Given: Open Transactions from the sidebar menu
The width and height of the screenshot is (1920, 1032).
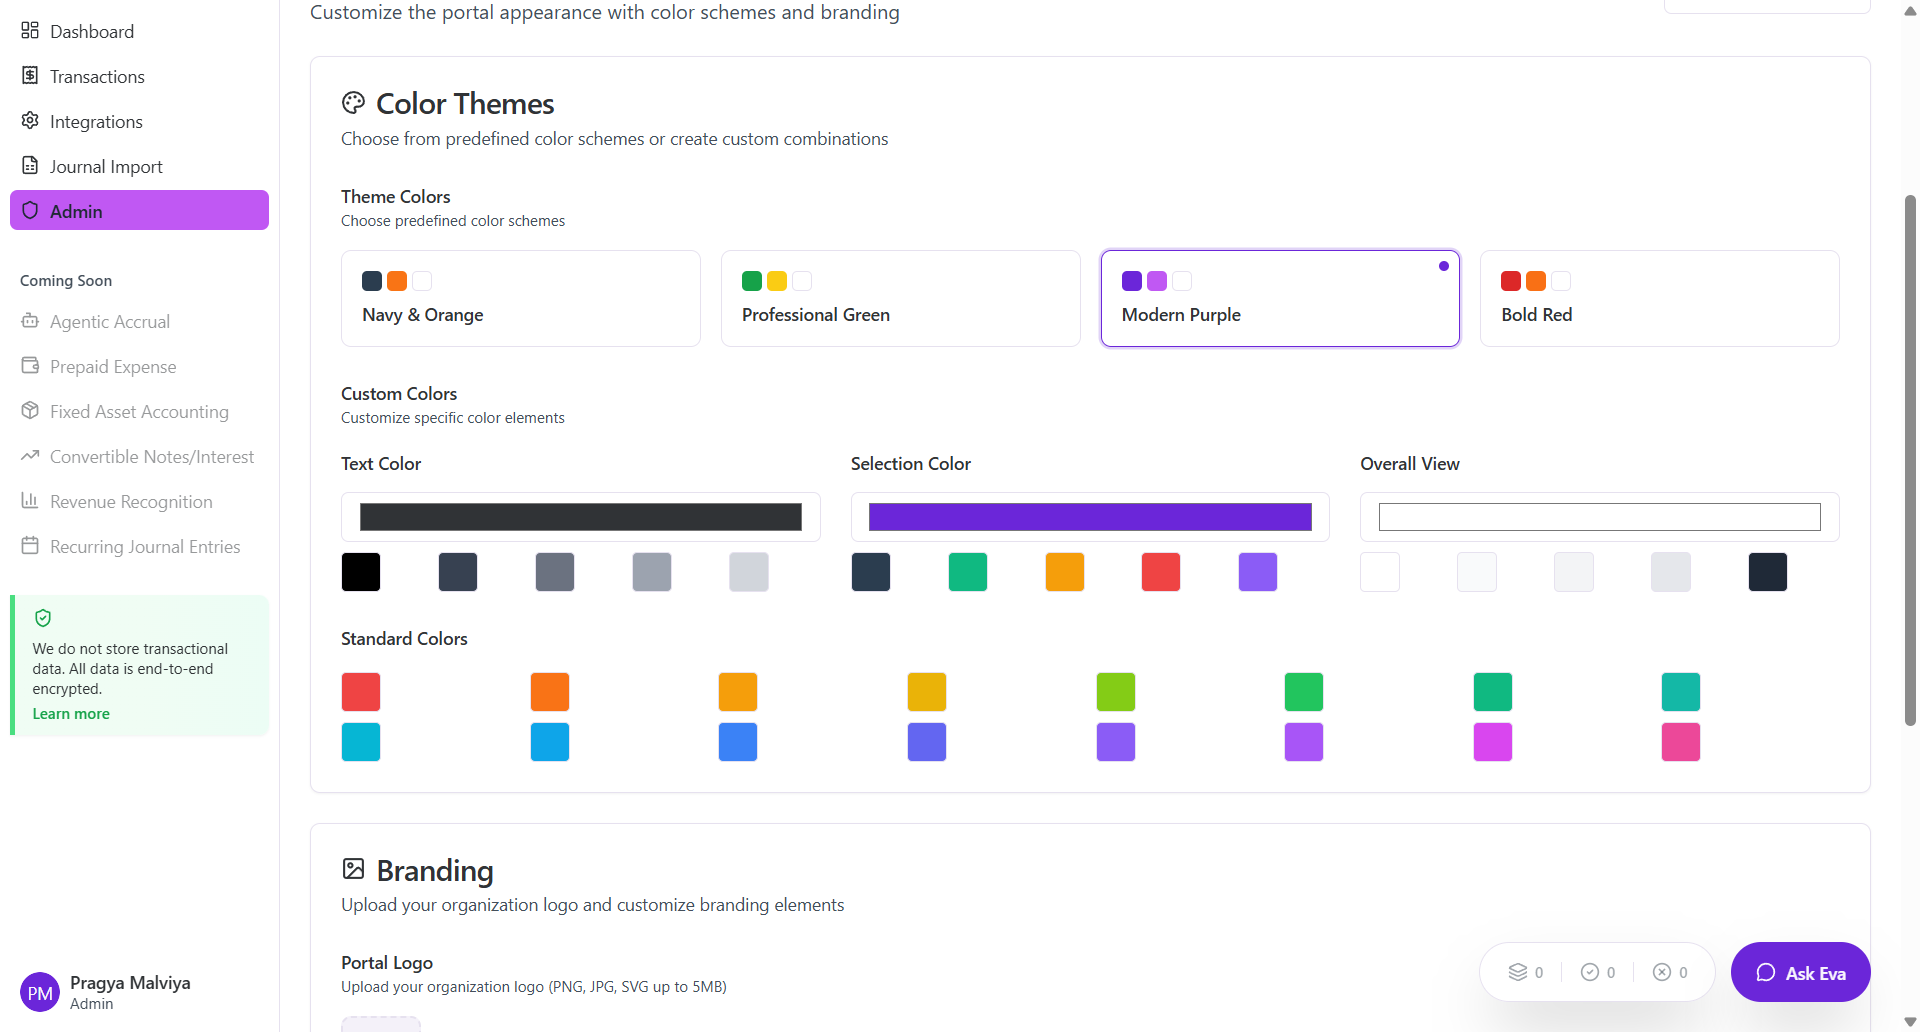Looking at the screenshot, I should pyautogui.click(x=97, y=77).
